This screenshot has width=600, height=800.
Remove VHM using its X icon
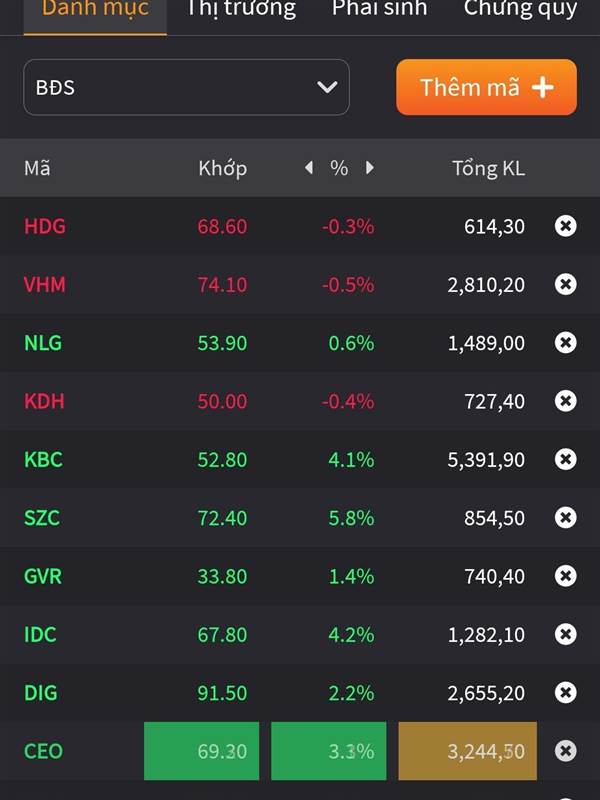(x=565, y=284)
